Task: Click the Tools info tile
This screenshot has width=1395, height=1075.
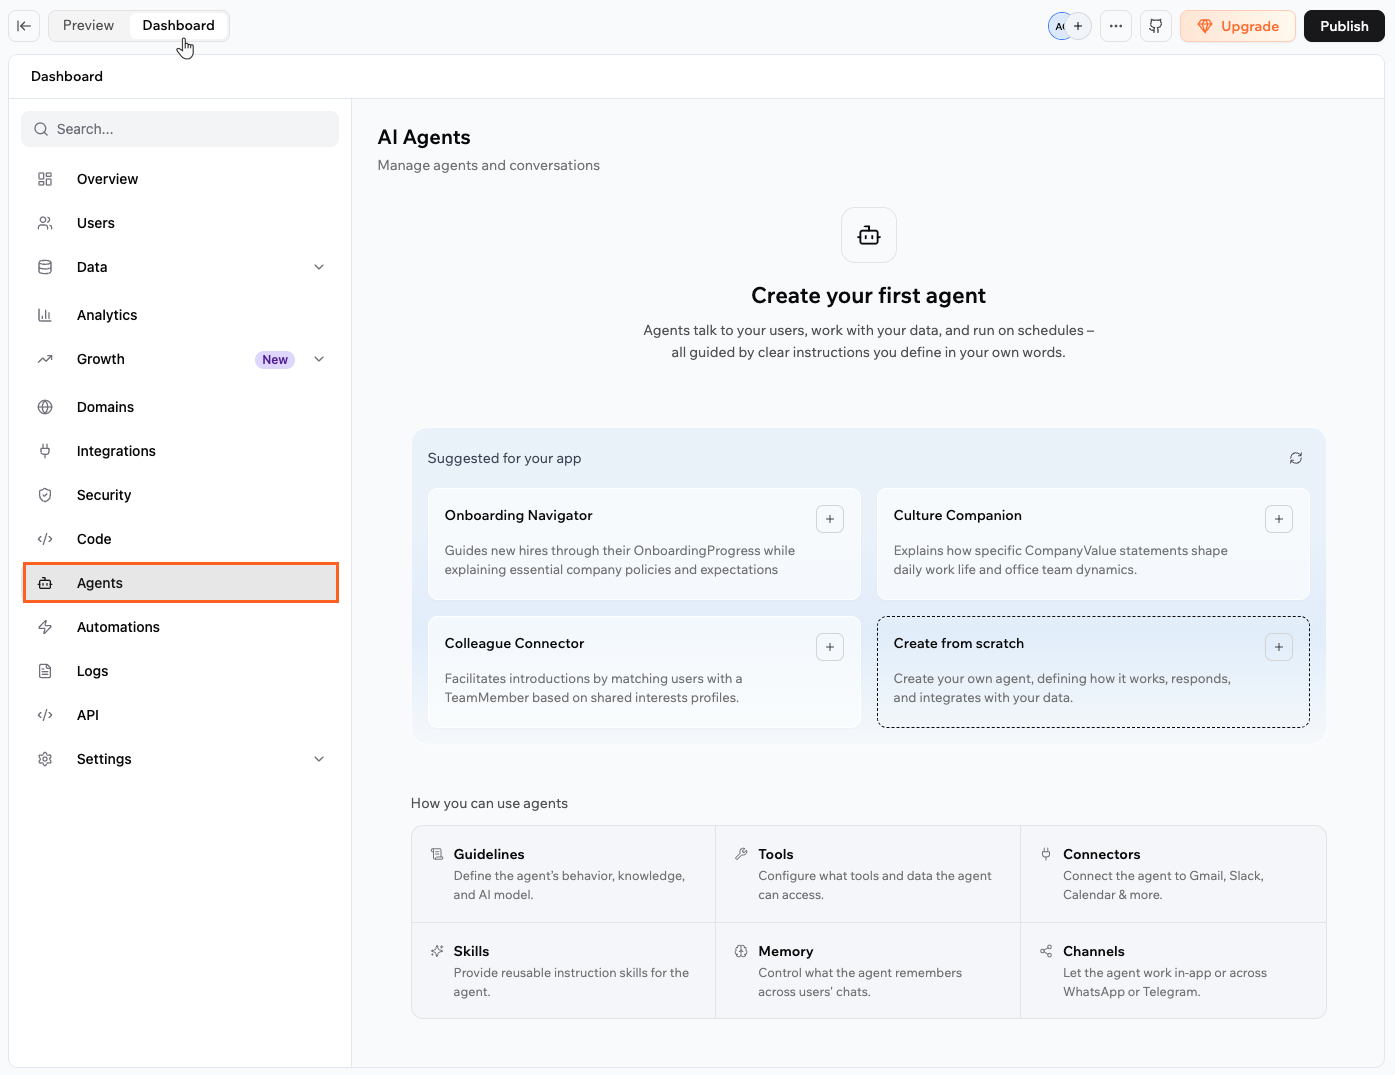Action: [x=868, y=874]
